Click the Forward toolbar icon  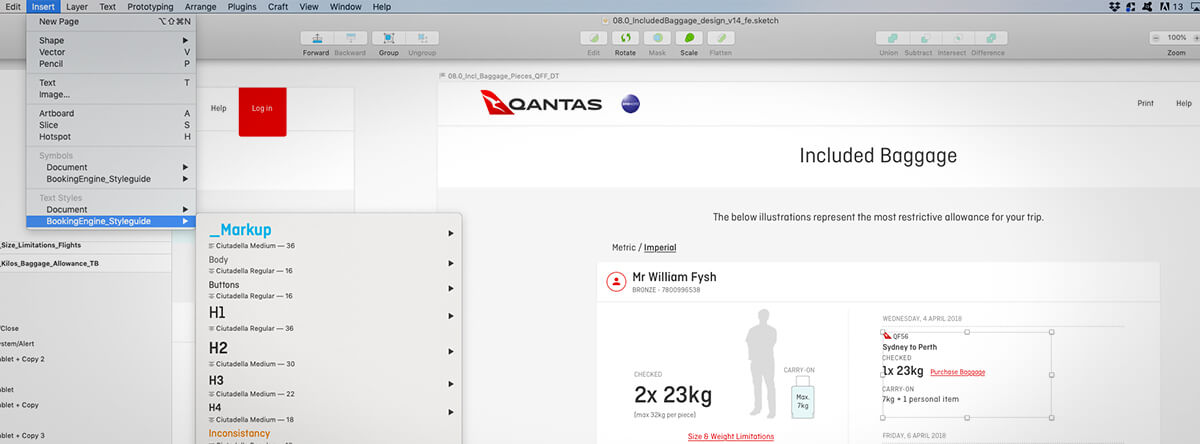pos(316,38)
